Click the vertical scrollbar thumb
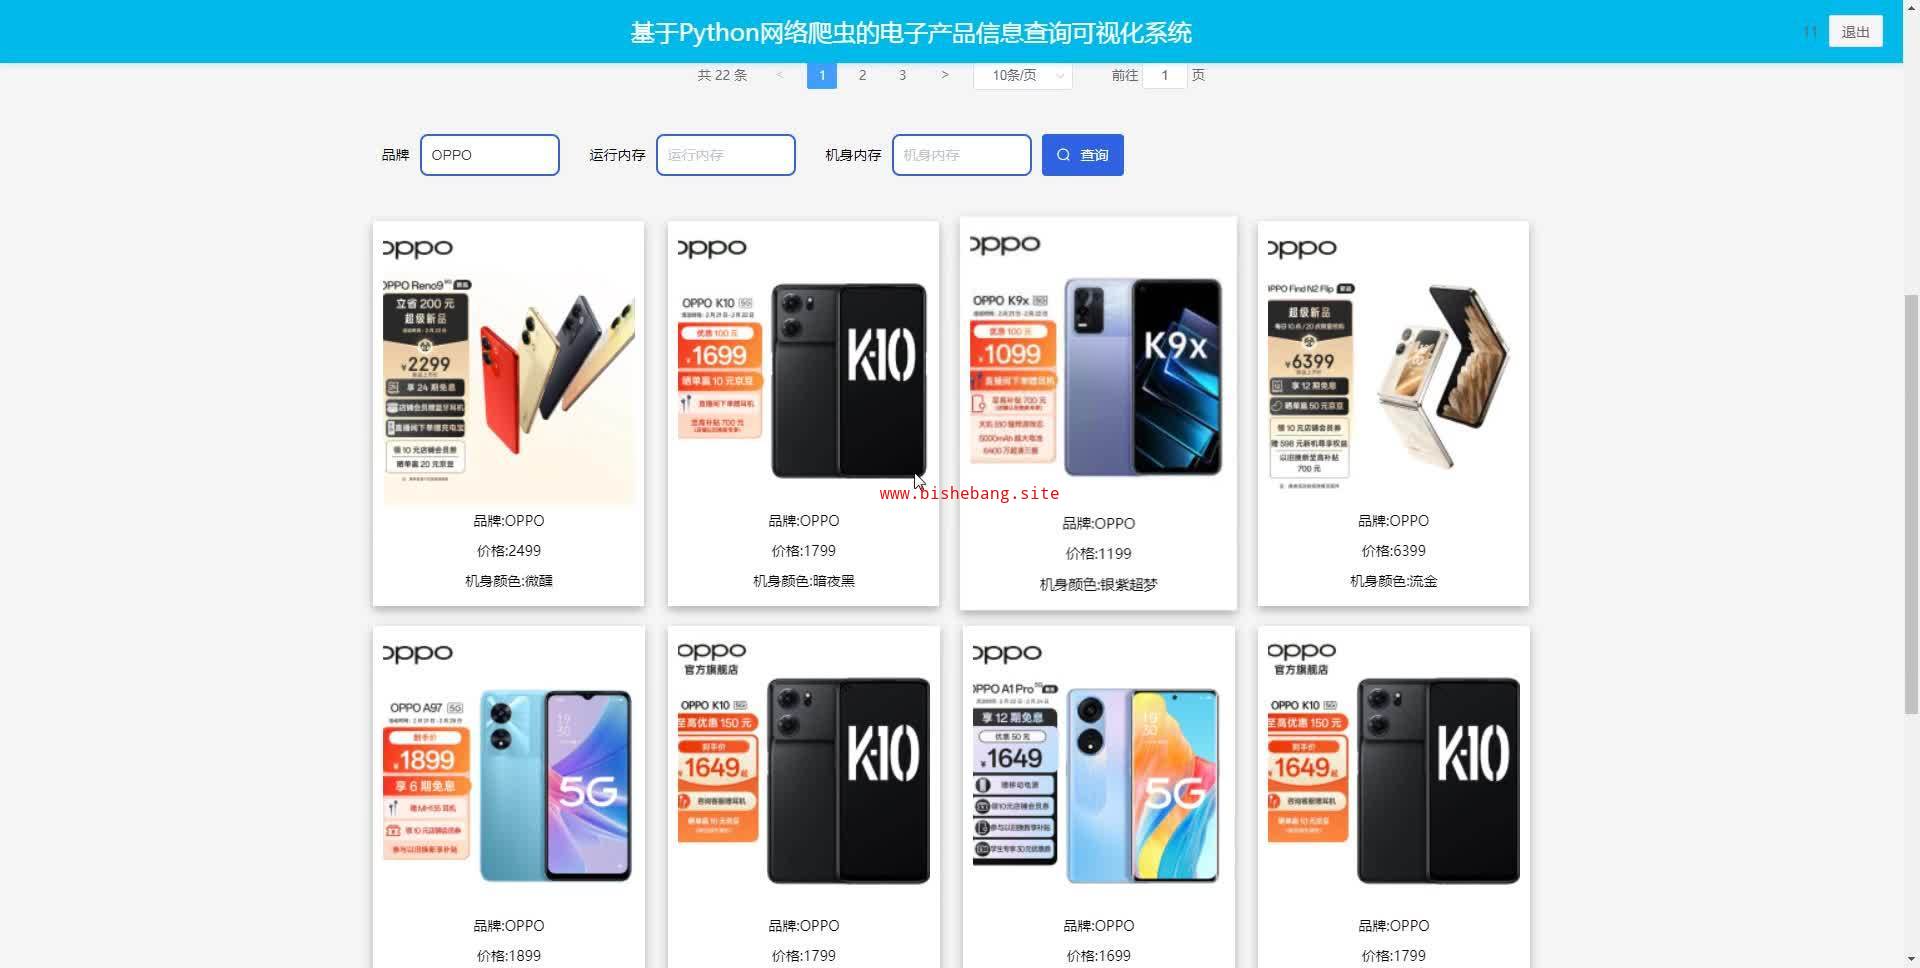The width and height of the screenshot is (1920, 968). [1911, 503]
